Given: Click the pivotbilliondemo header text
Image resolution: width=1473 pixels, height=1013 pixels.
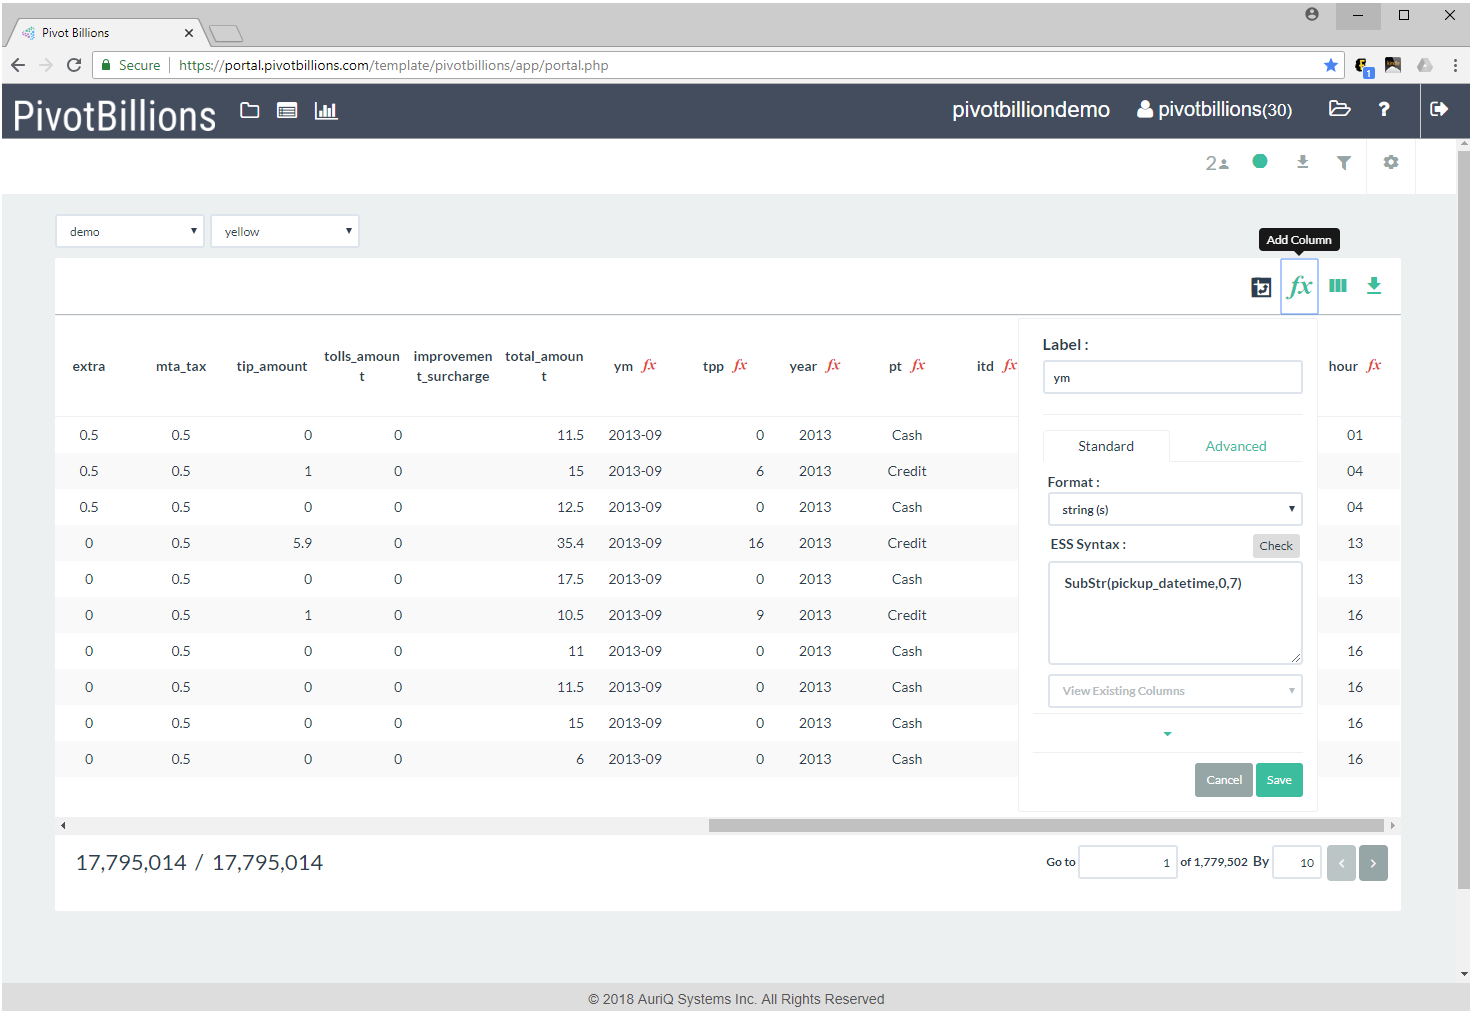Looking at the screenshot, I should [1031, 109].
